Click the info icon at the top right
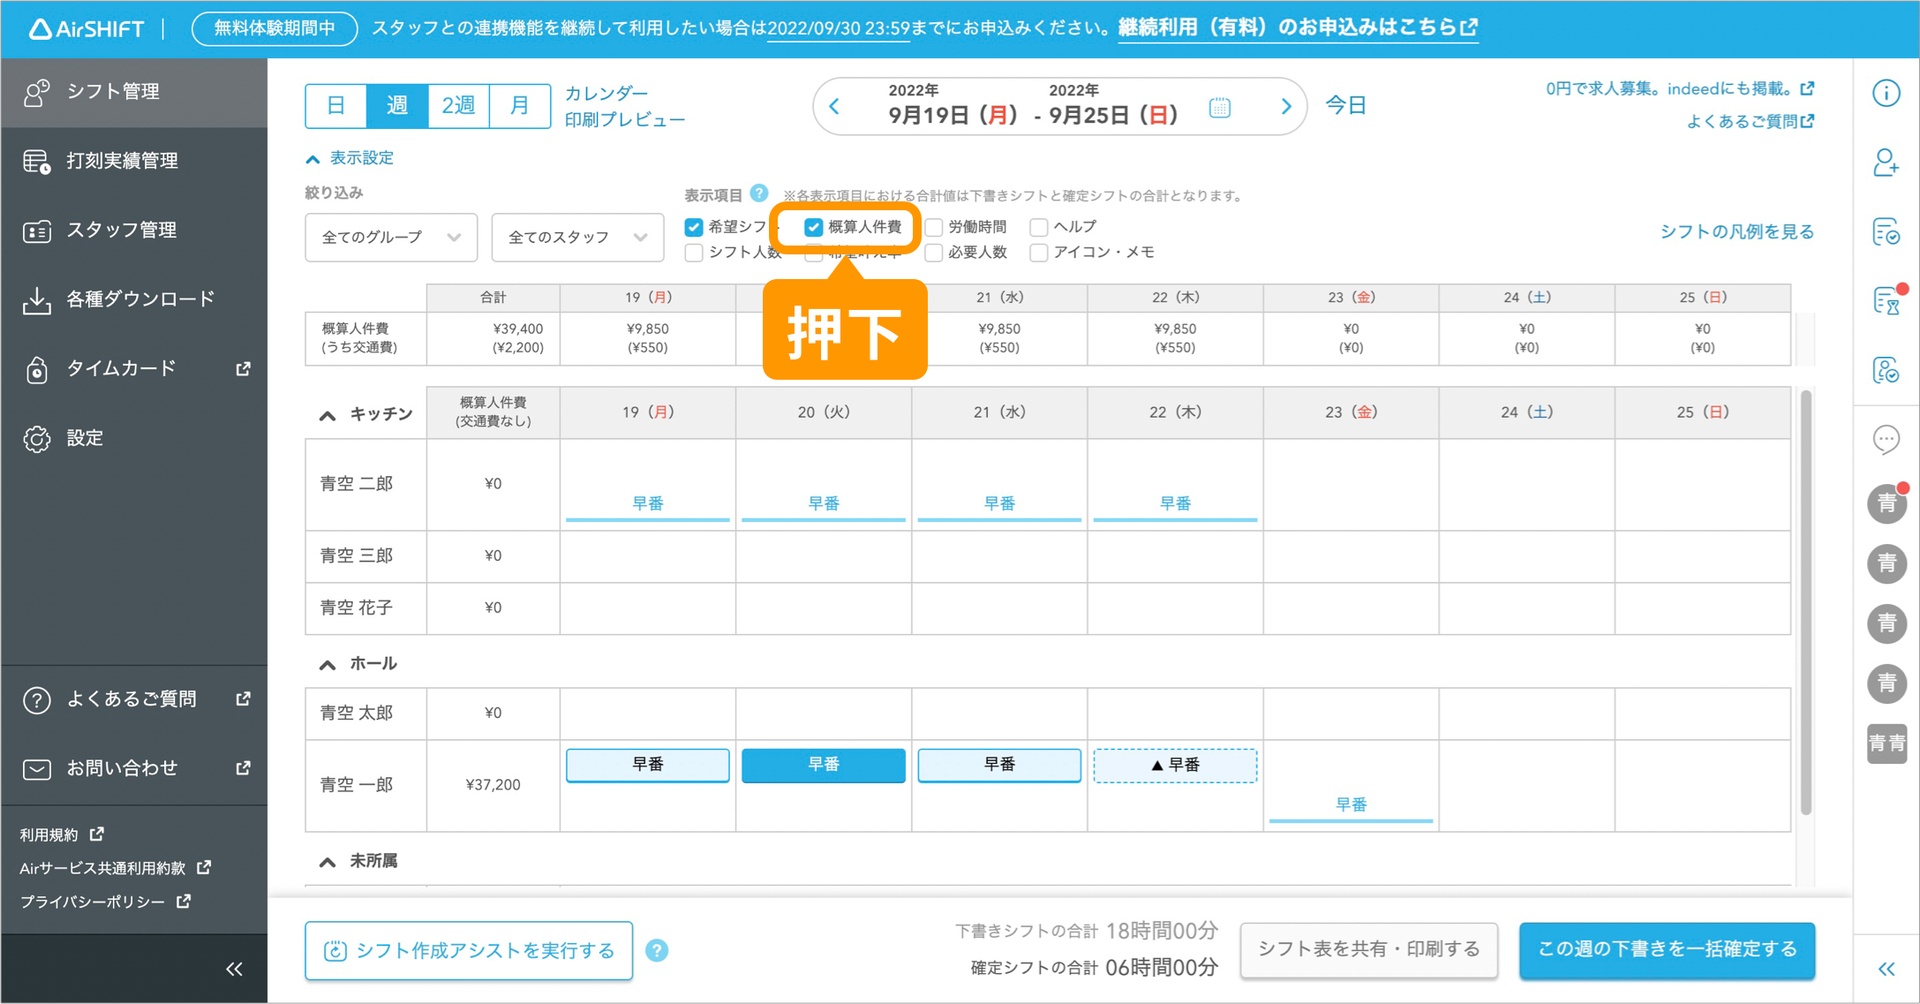Screen dimensions: 1920x1004 pos(1886,92)
